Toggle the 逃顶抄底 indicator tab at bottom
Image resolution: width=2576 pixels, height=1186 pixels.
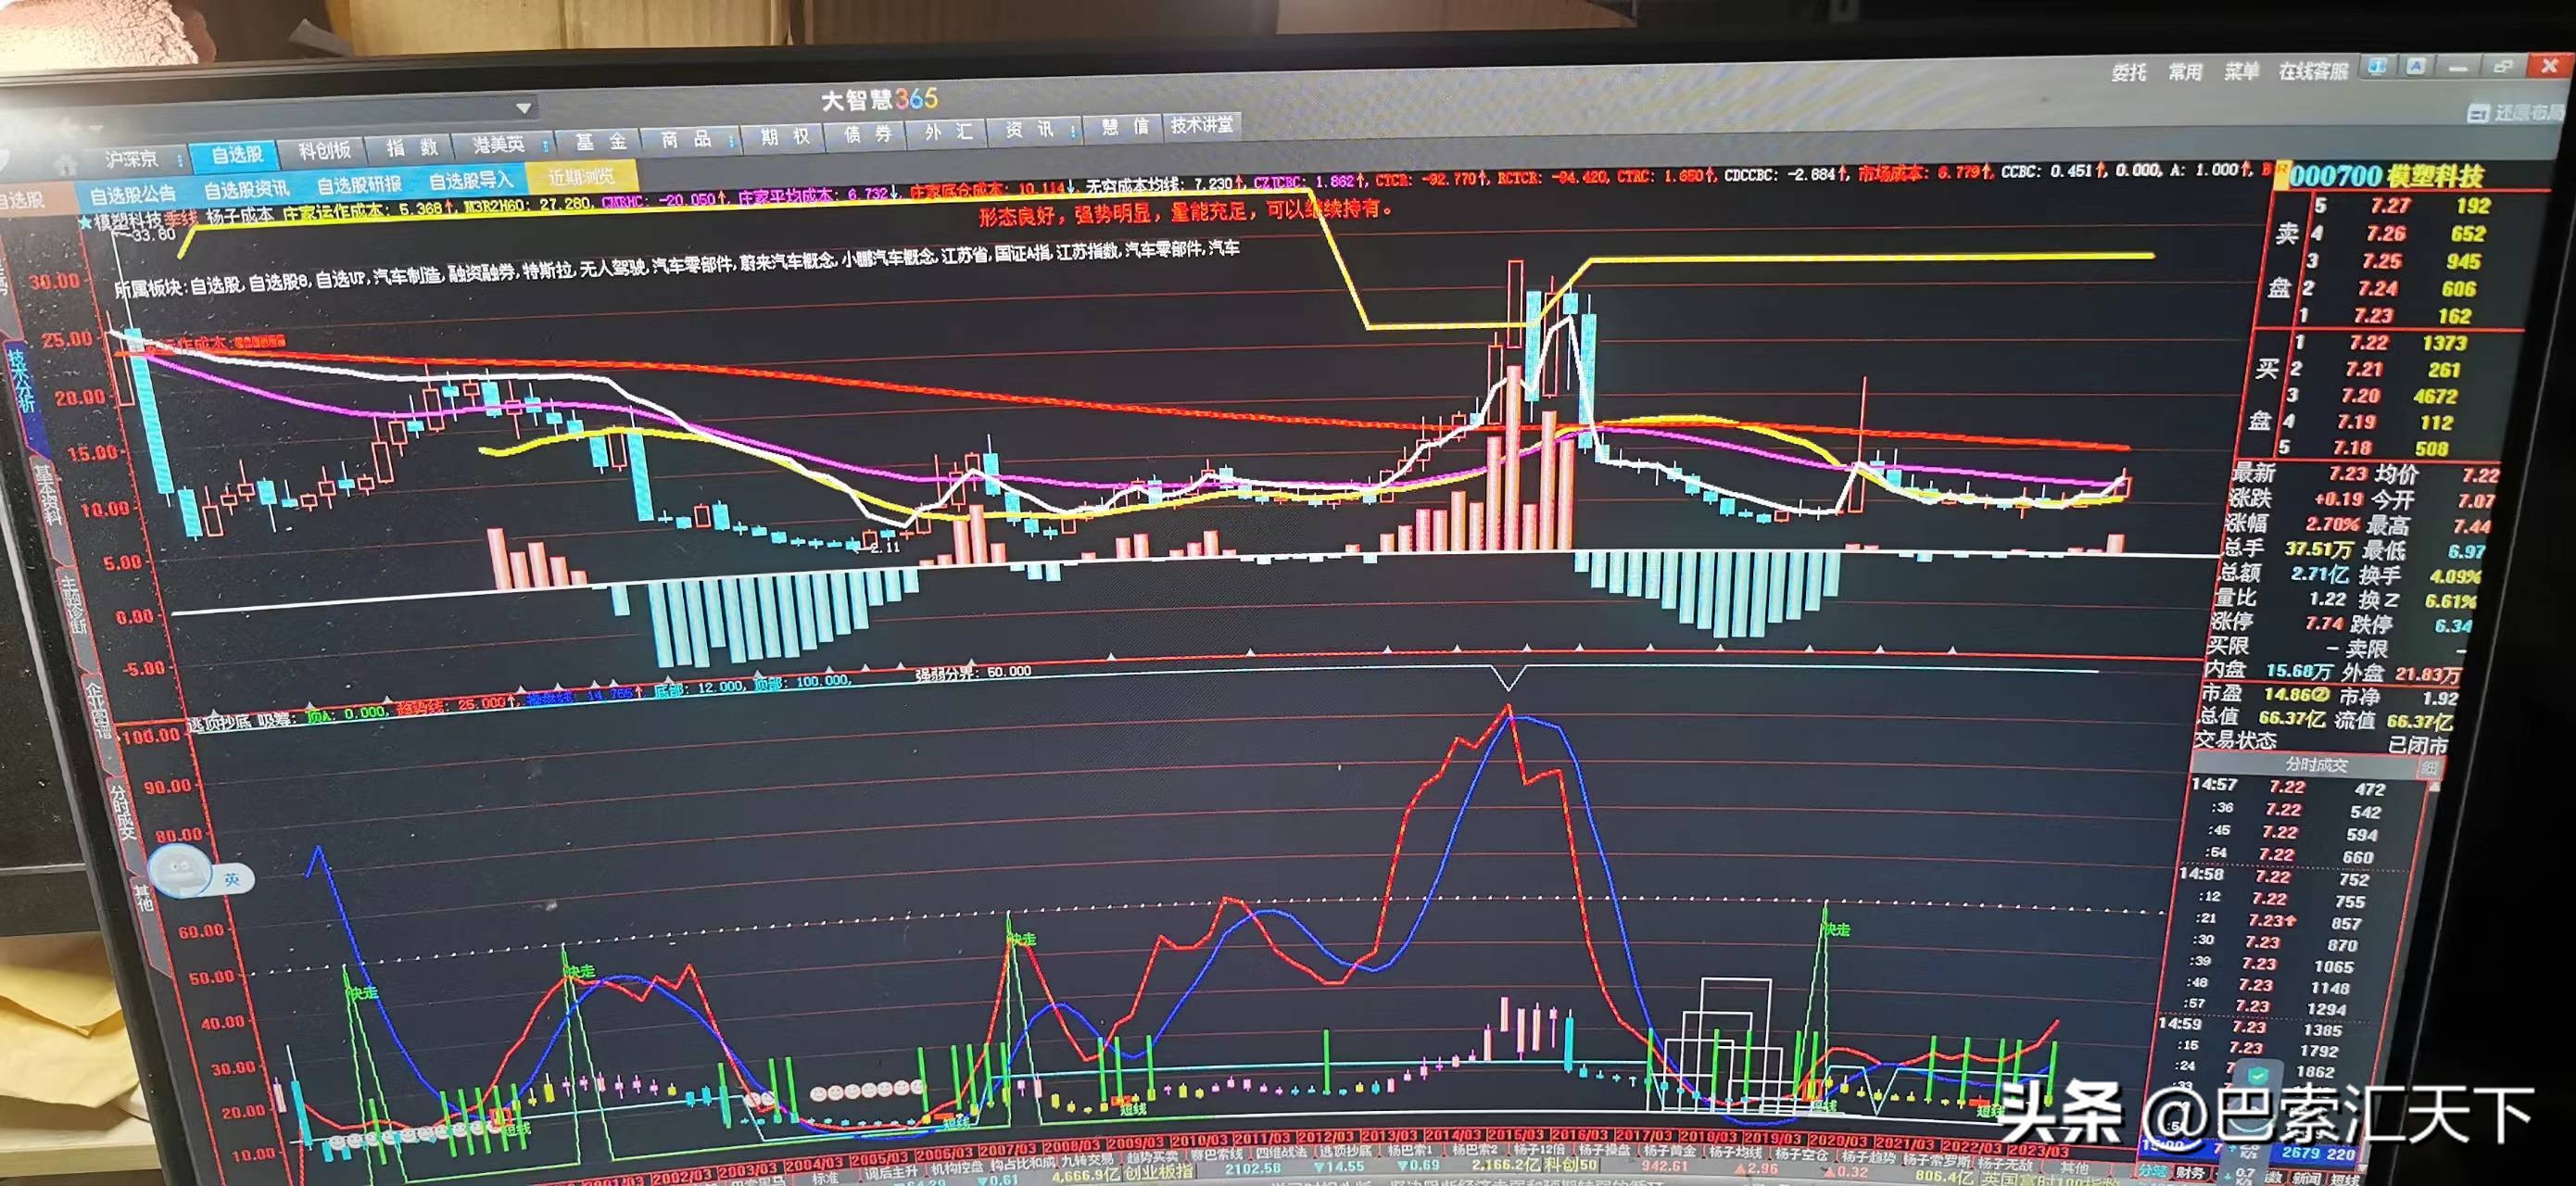[x=1345, y=1151]
